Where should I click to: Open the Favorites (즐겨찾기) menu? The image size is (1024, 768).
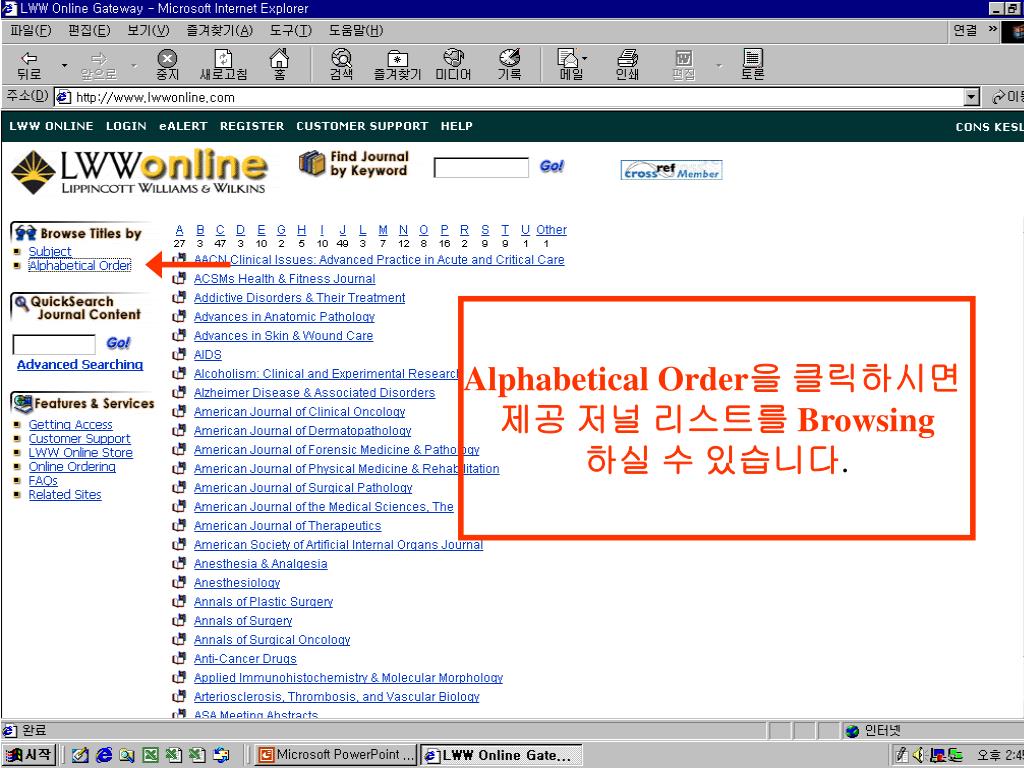pyautogui.click(x=219, y=31)
